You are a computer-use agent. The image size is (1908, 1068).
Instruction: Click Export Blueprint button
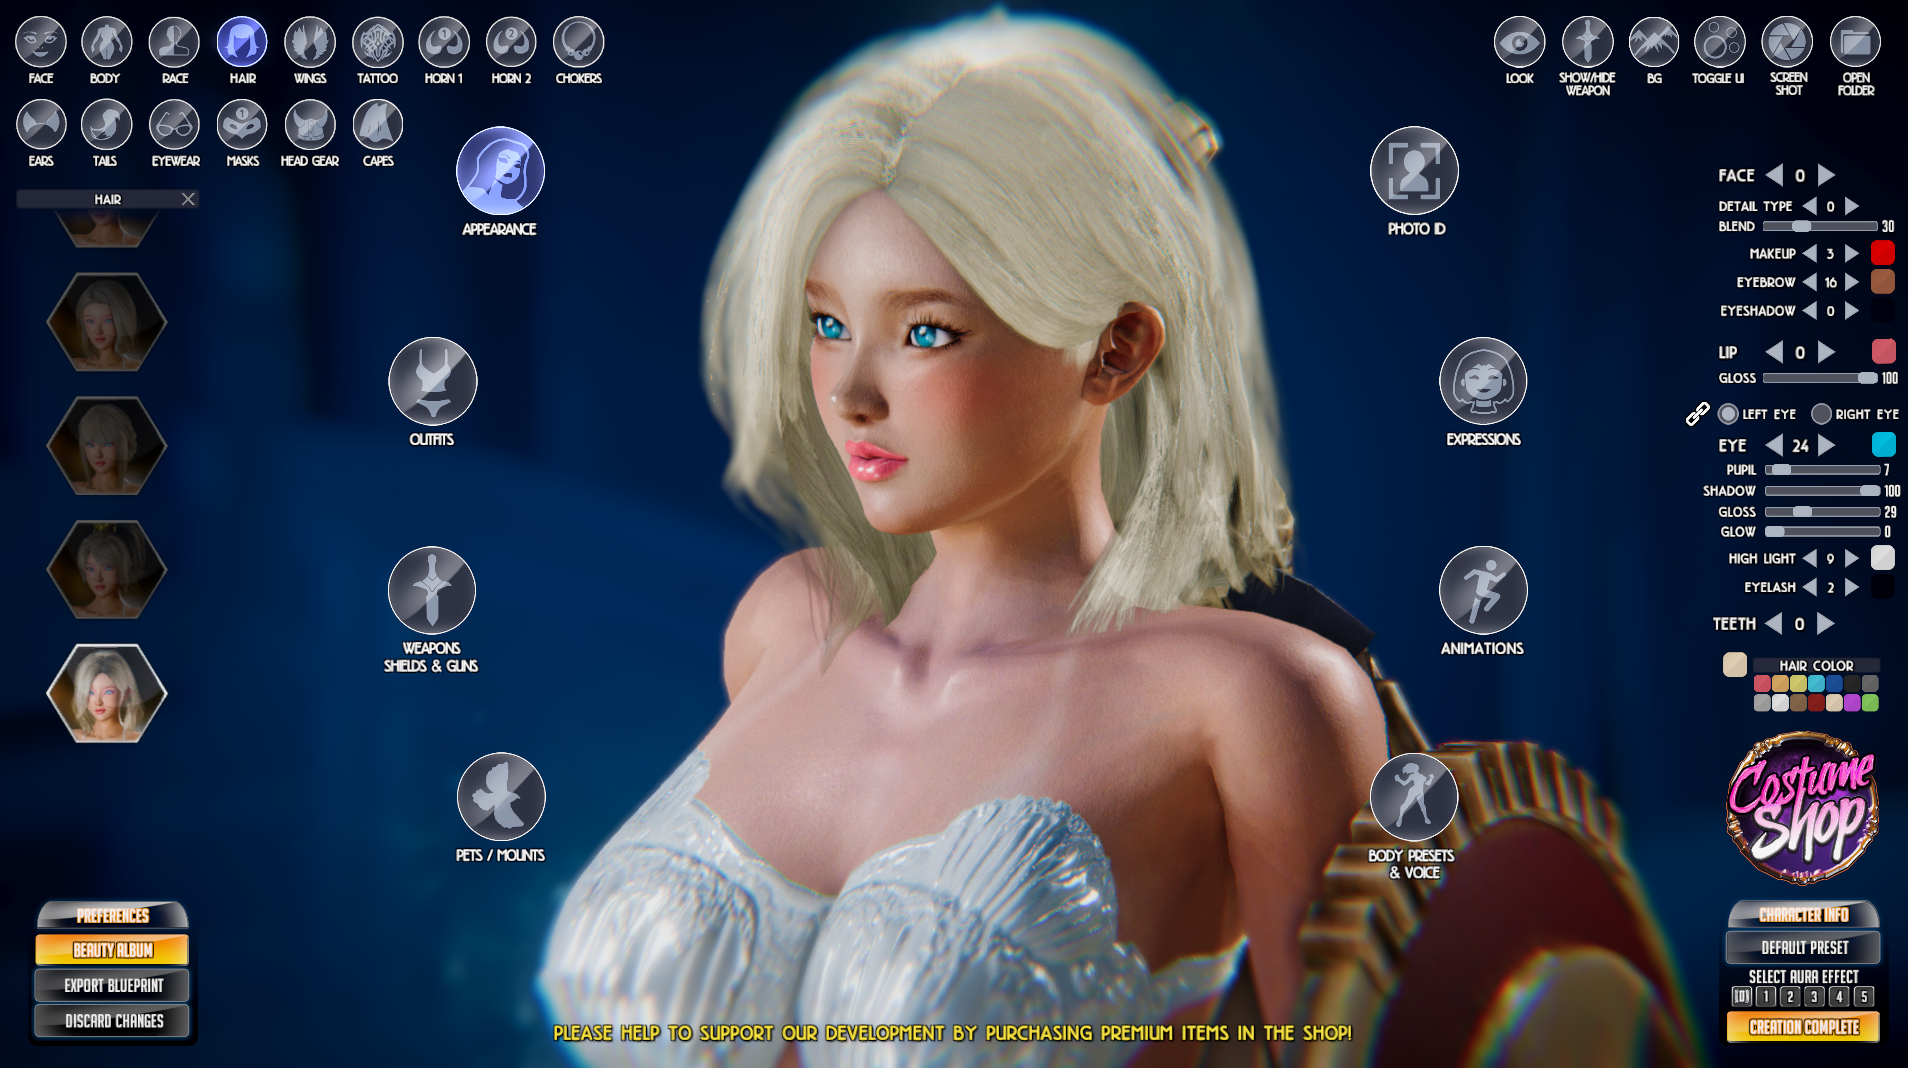[112, 986]
